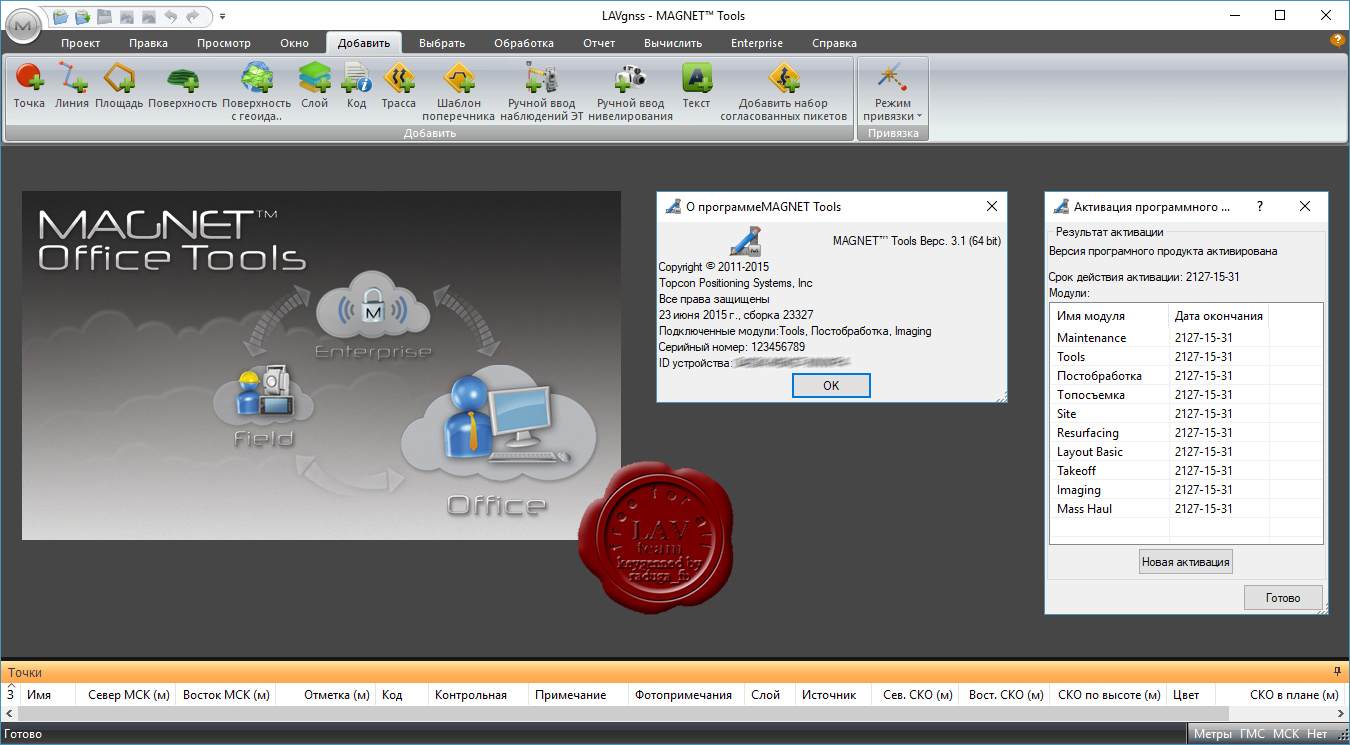Switch to the Правка ribbon tab
This screenshot has height=745, width=1350.
coord(149,43)
